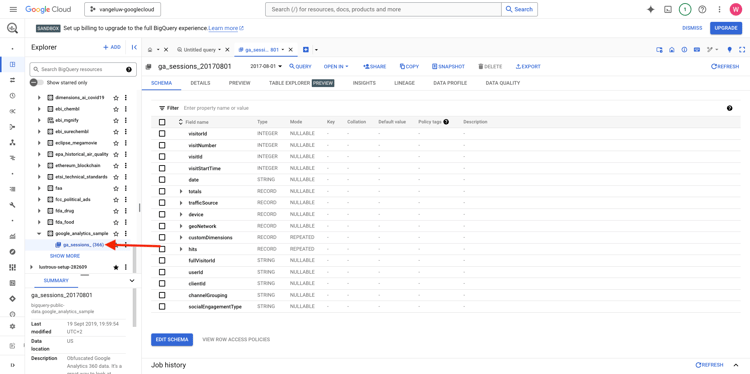Viewport: 750px width, 374px height.
Task: Click the new tab plus icon
Action: tap(305, 49)
